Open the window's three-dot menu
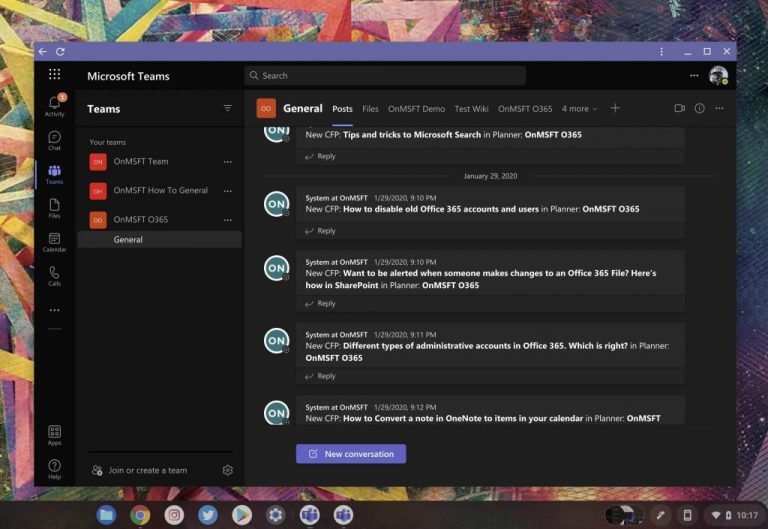 662,51
